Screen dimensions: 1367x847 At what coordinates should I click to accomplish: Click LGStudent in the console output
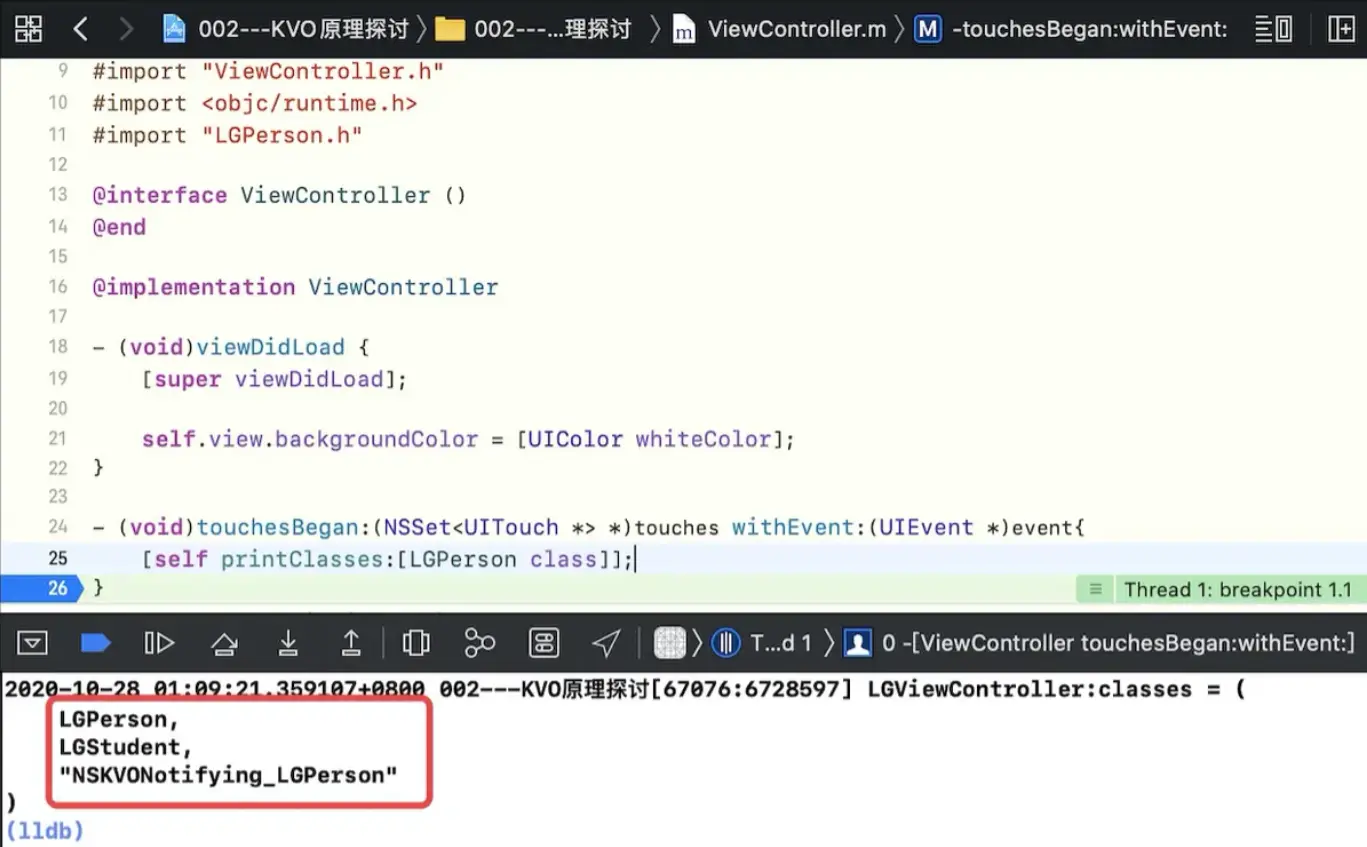click(x=119, y=747)
